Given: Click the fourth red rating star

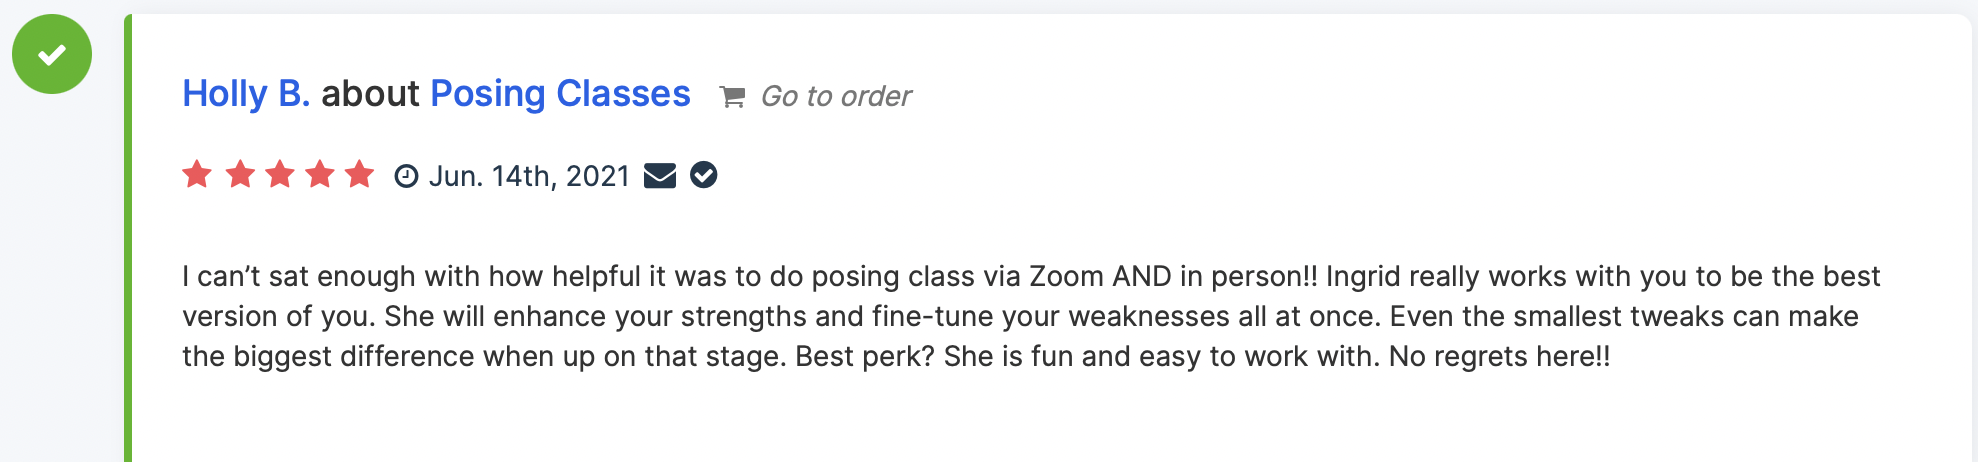Looking at the screenshot, I should (x=320, y=175).
